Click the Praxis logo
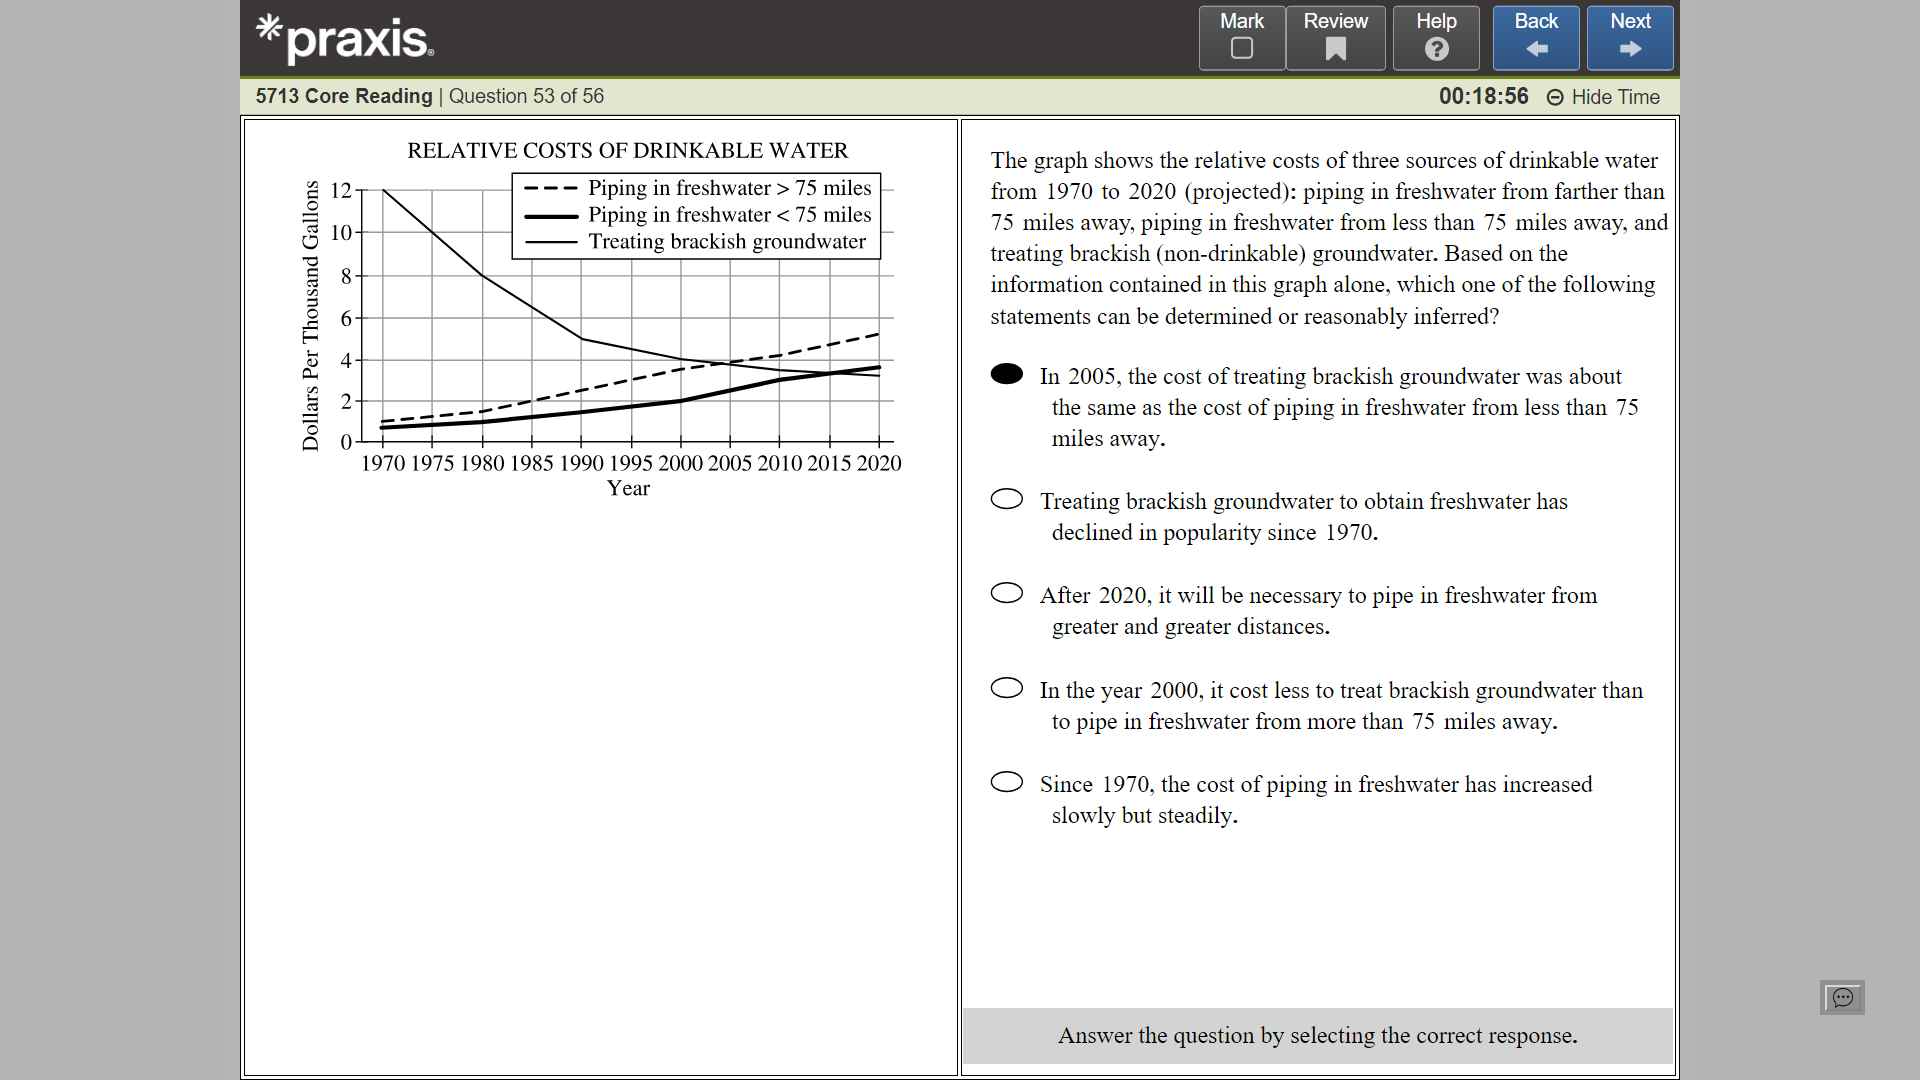Viewport: 1920px width, 1080px height. pos(345,39)
